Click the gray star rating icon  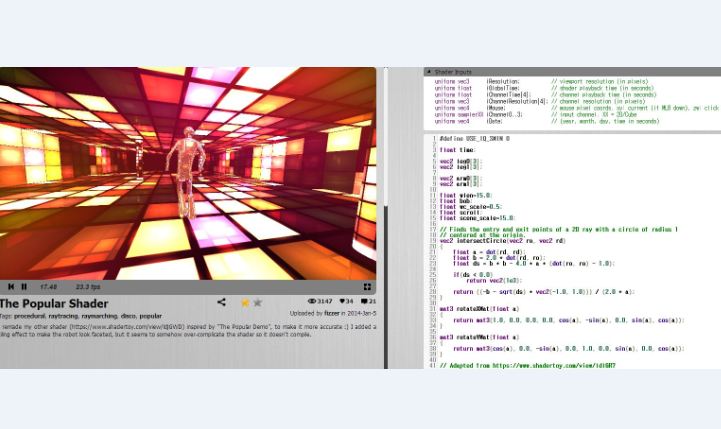[258, 303]
